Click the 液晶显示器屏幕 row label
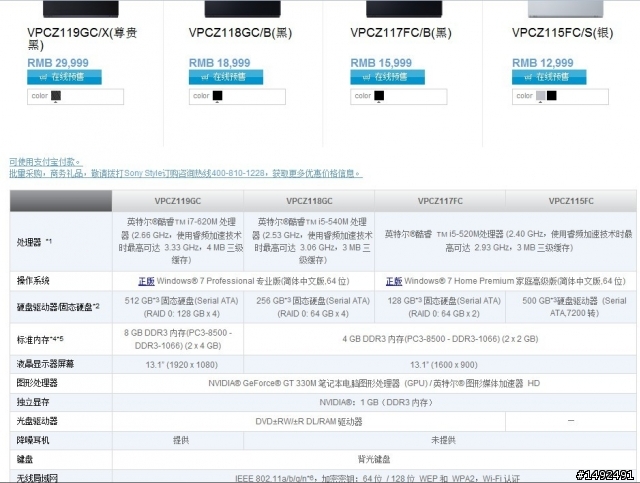This screenshot has height=483, width=640. pyautogui.click(x=45, y=364)
